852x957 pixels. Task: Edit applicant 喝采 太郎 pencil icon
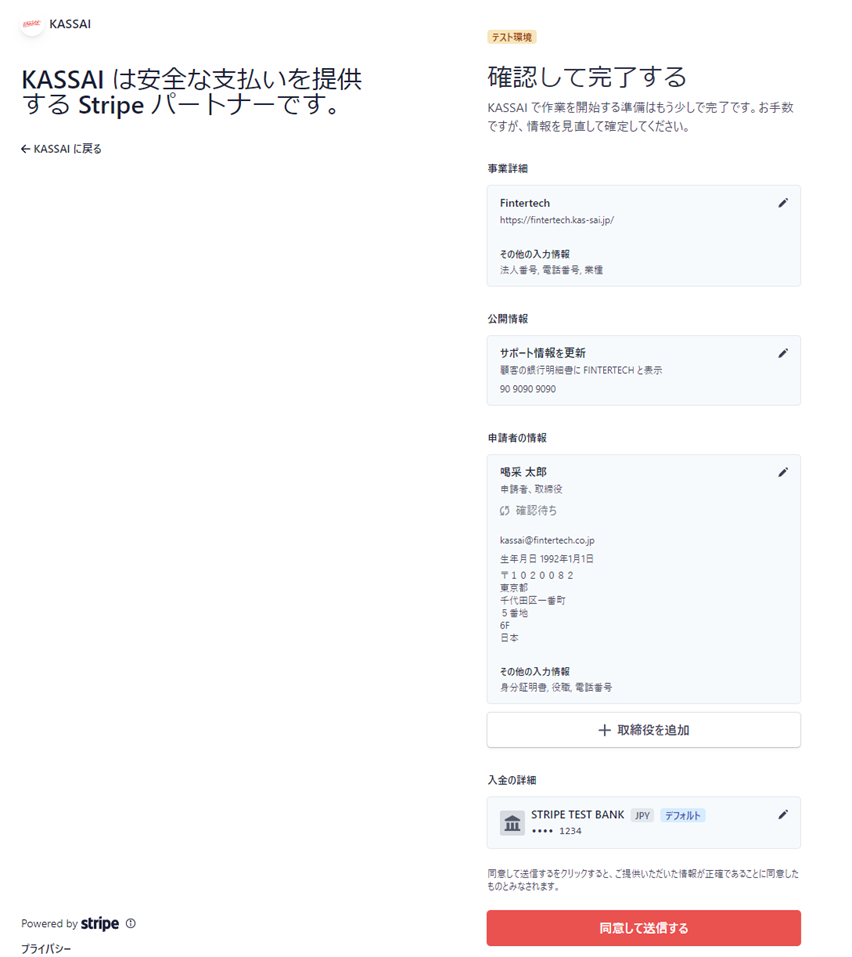click(x=783, y=472)
